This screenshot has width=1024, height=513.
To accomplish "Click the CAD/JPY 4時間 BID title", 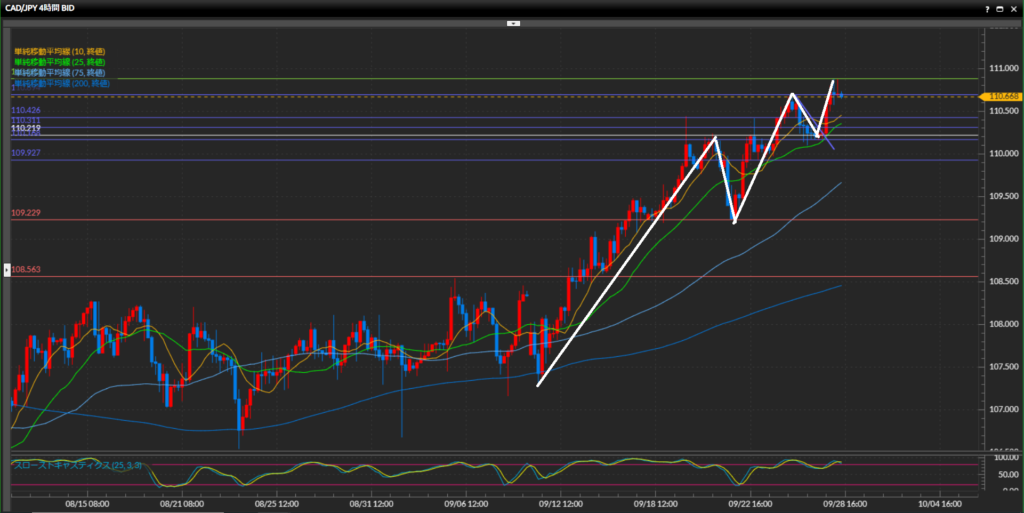I will pyautogui.click(x=45, y=7).
